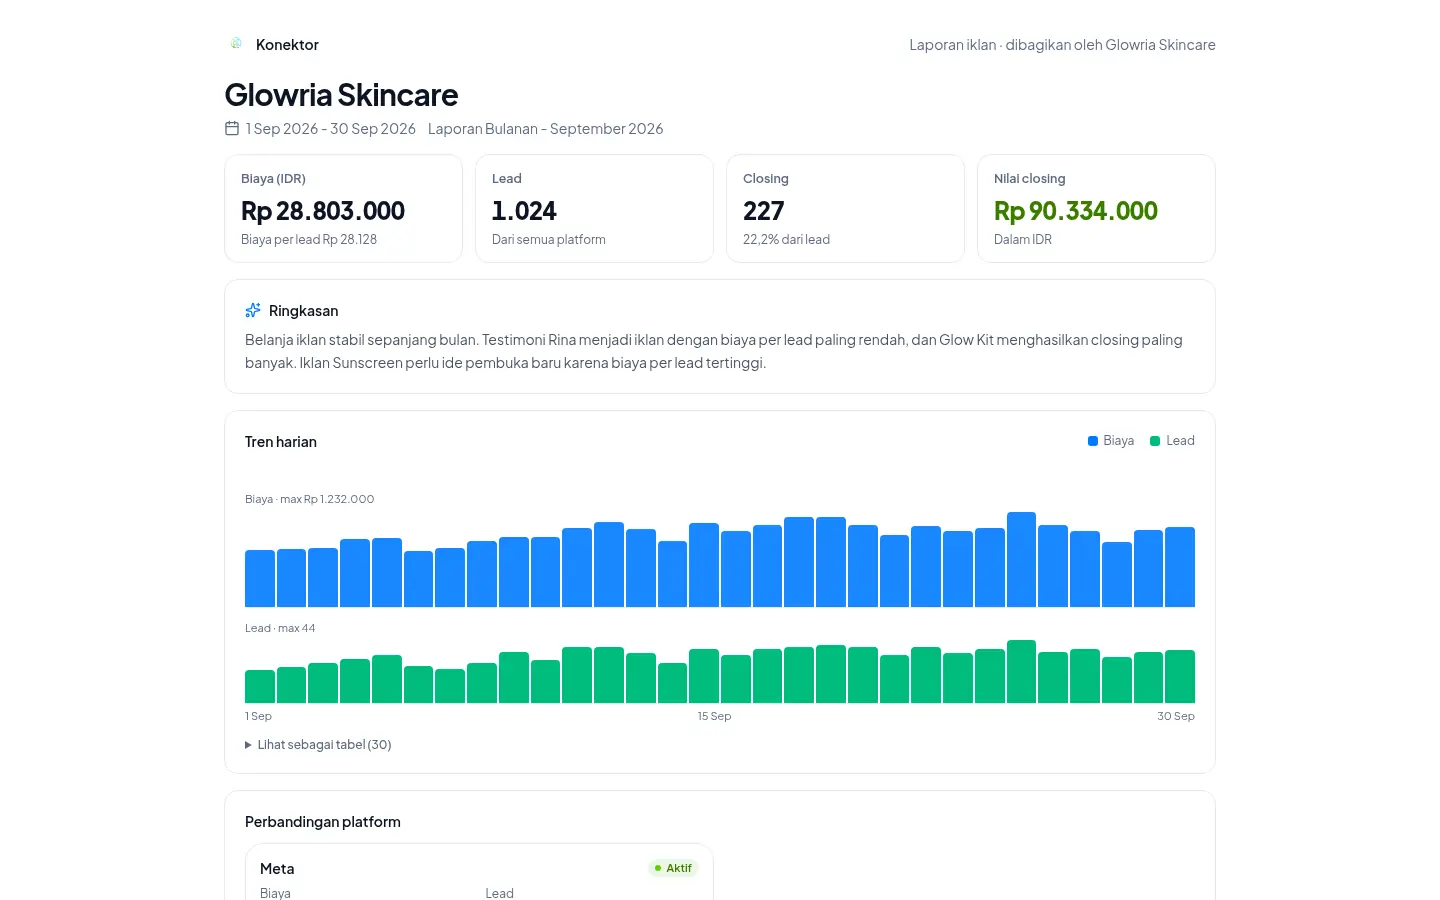Image resolution: width=1440 pixels, height=900 pixels.
Task: Click the Glowria Skincare heading
Action: [341, 95]
